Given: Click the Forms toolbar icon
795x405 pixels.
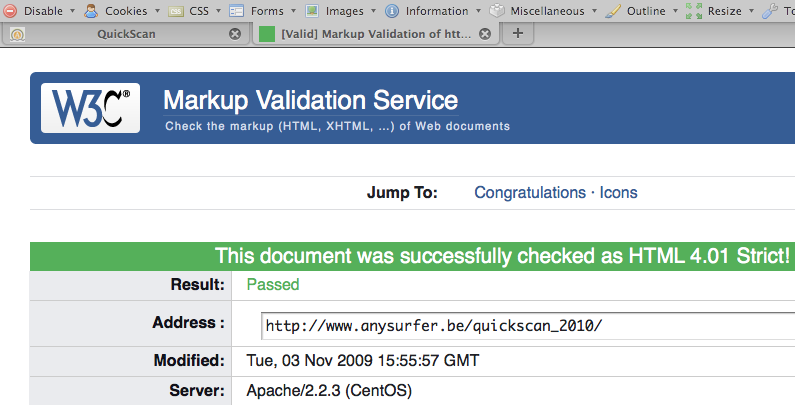Looking at the screenshot, I should pos(237,11).
